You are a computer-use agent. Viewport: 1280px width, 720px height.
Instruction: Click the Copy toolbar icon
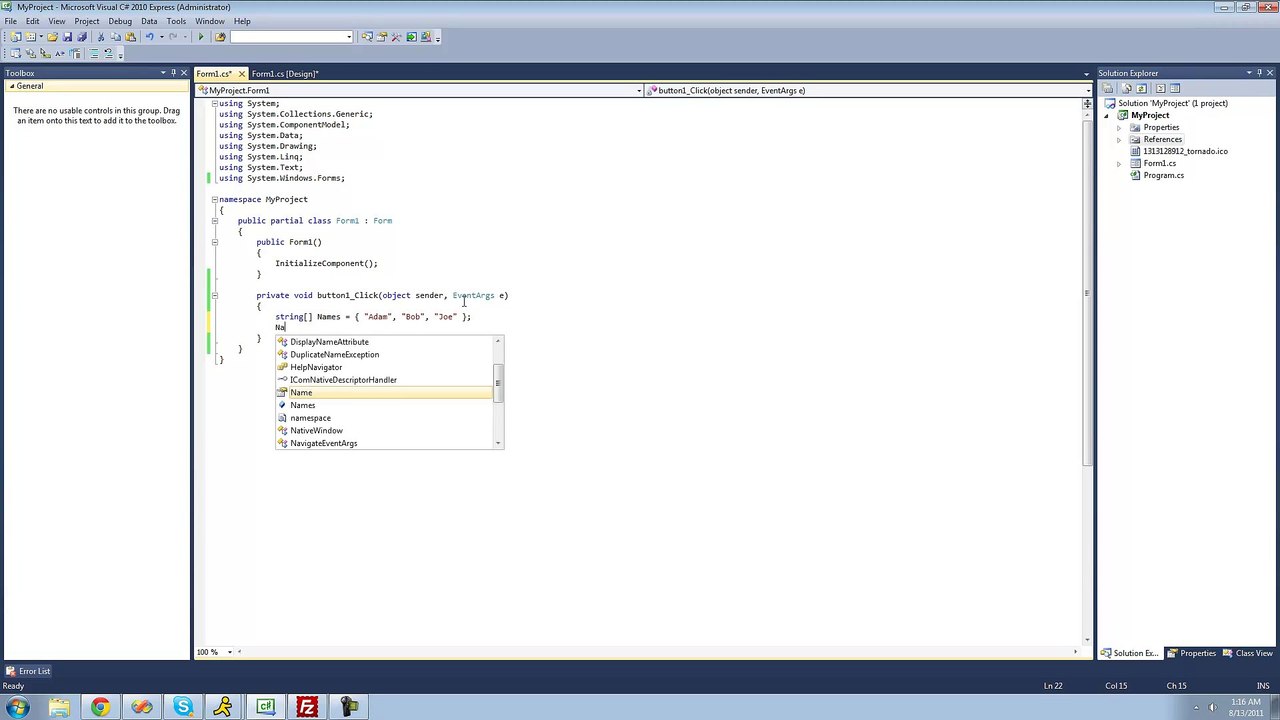click(116, 37)
